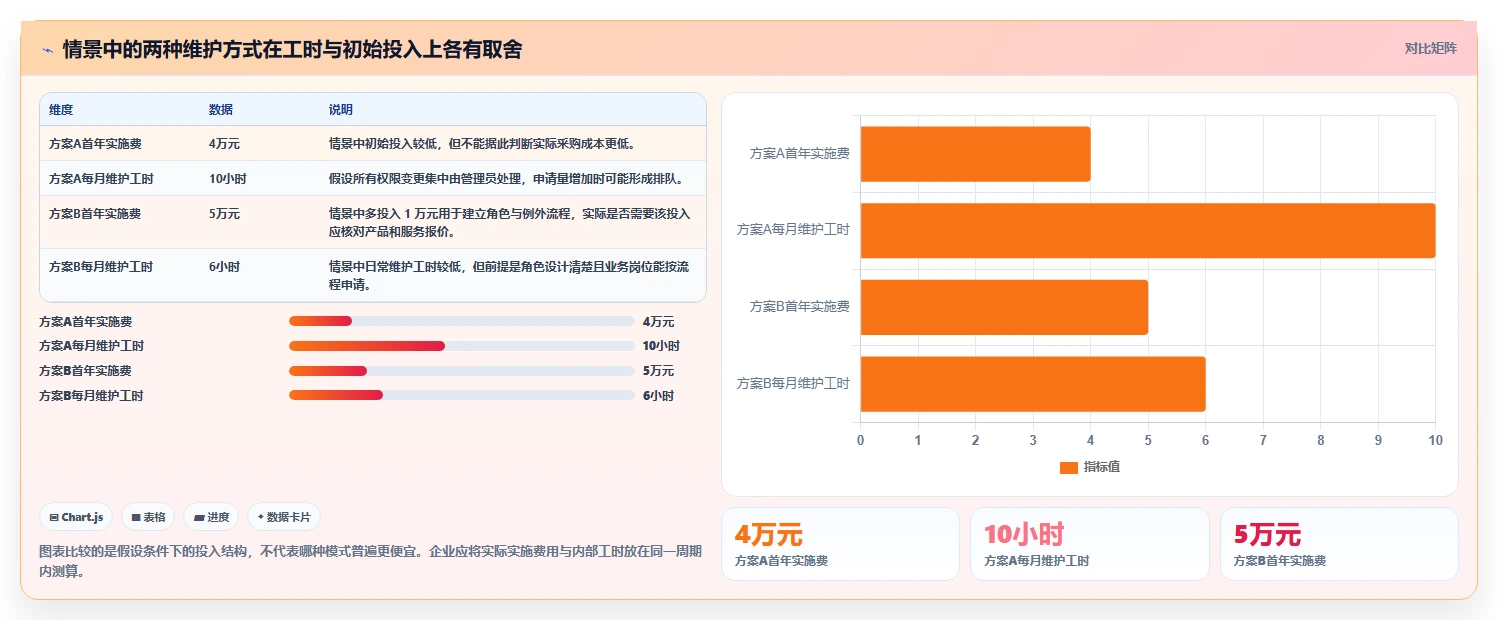Screen dimensions: 1498x620
Task: Click the lightning icon beside the title
Action: (x=47, y=50)
